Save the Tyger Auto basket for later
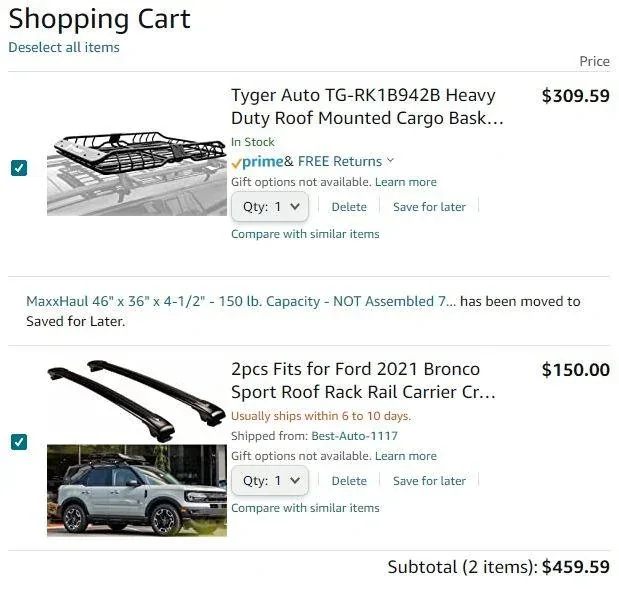The height and width of the screenshot is (589, 619). coord(429,207)
